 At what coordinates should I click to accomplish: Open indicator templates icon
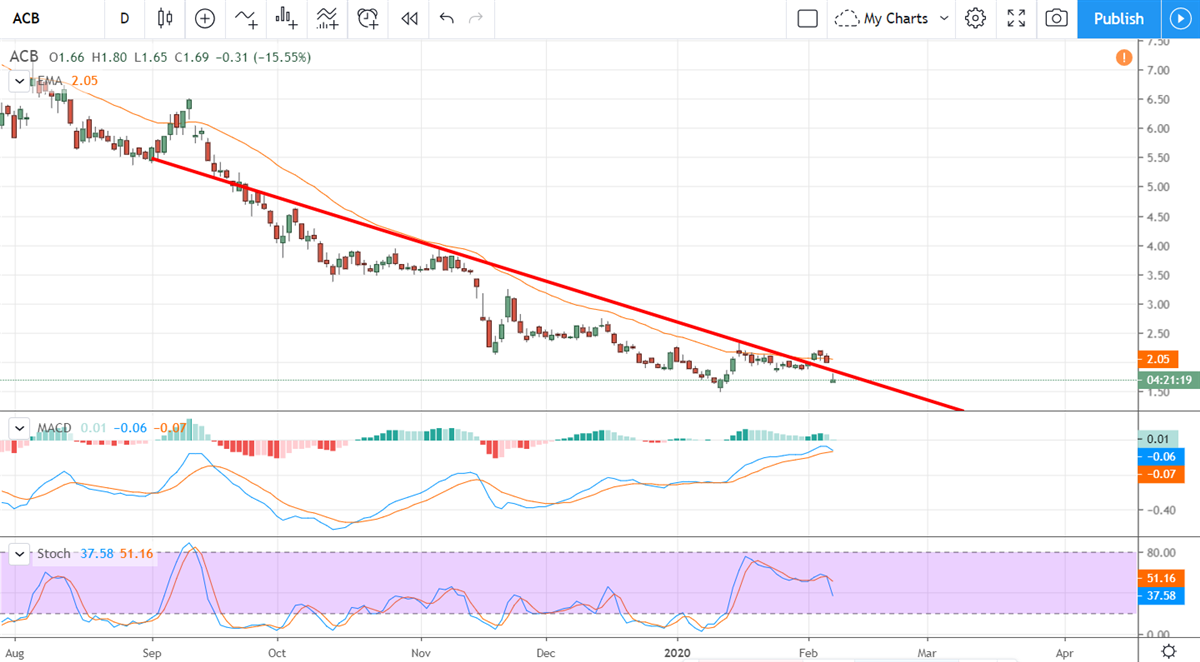click(x=327, y=18)
